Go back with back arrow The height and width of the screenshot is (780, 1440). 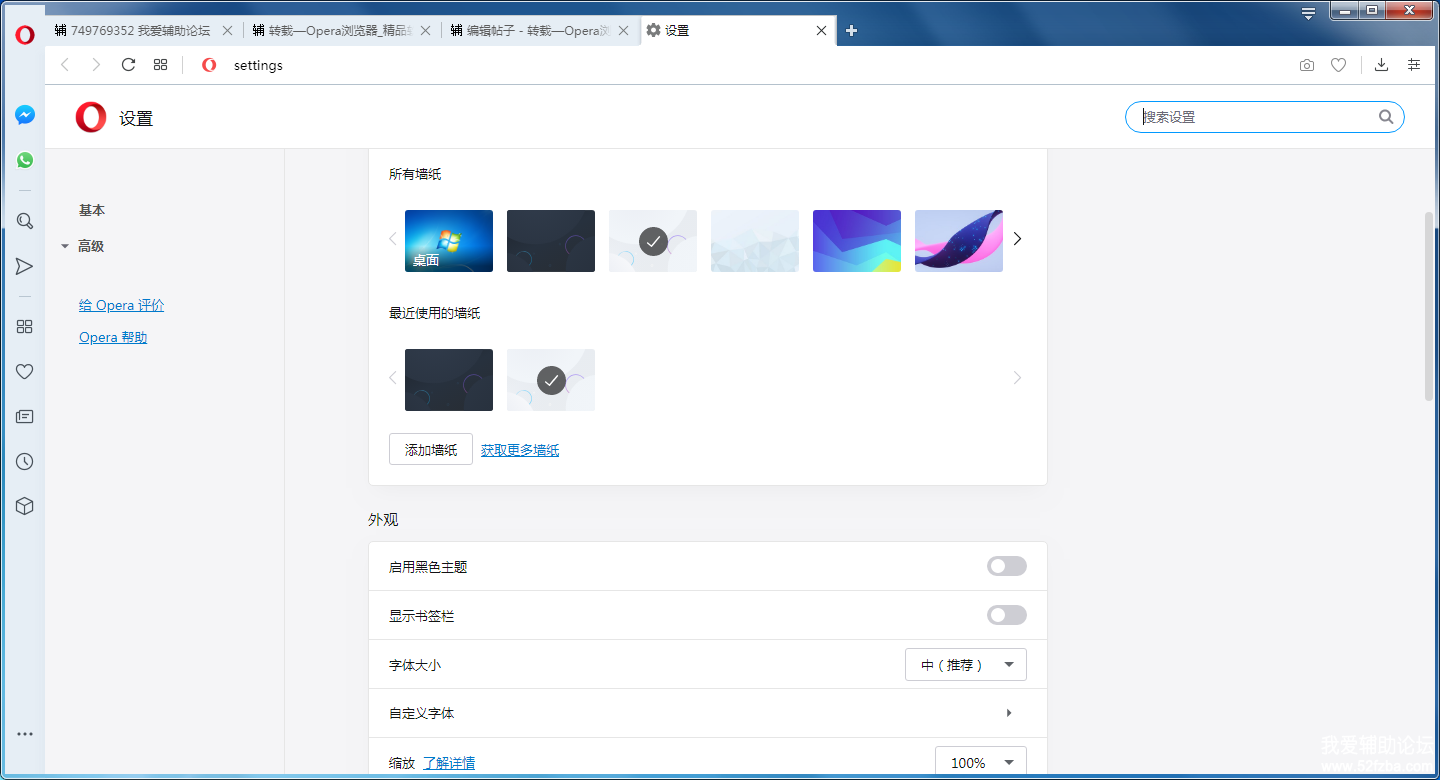65,65
